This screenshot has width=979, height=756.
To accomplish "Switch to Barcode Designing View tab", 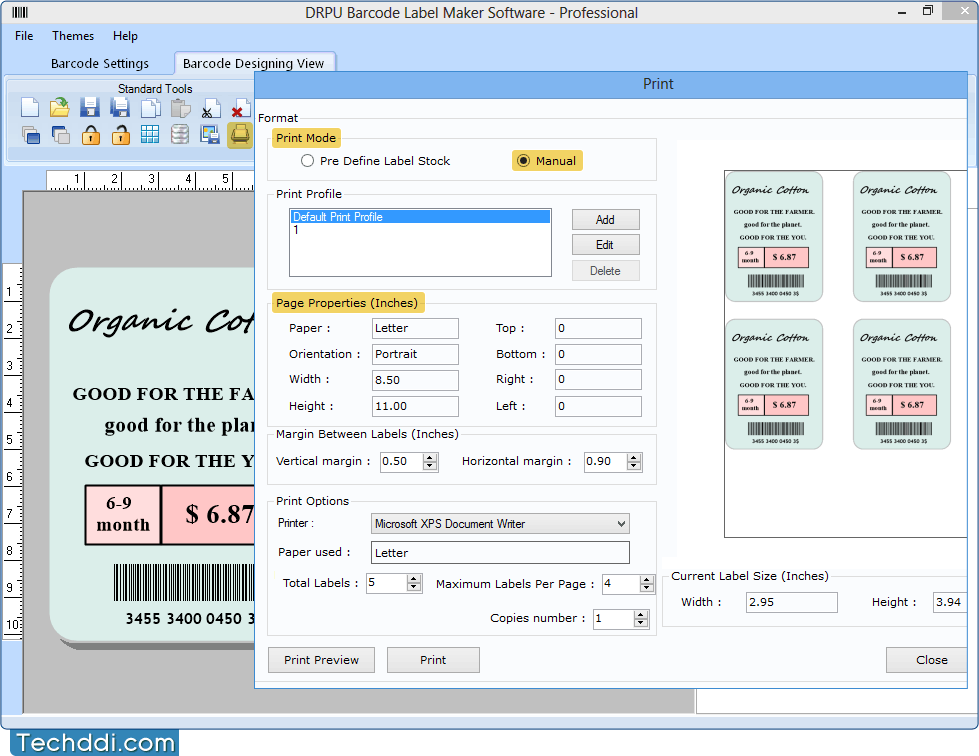I will (x=253, y=63).
